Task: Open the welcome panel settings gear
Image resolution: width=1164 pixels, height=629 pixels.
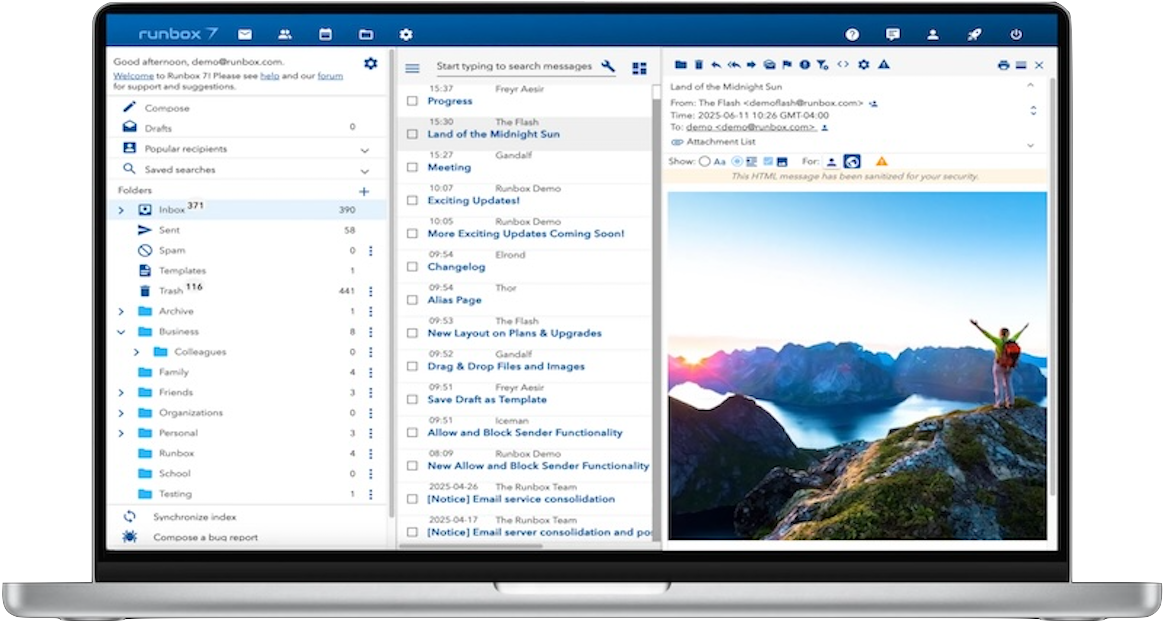Action: [x=370, y=63]
